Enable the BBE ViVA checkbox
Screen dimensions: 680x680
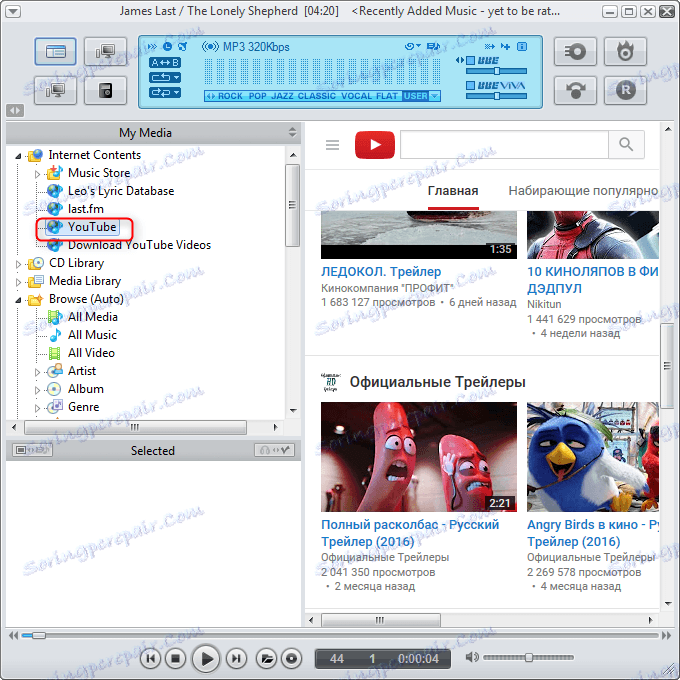471,85
